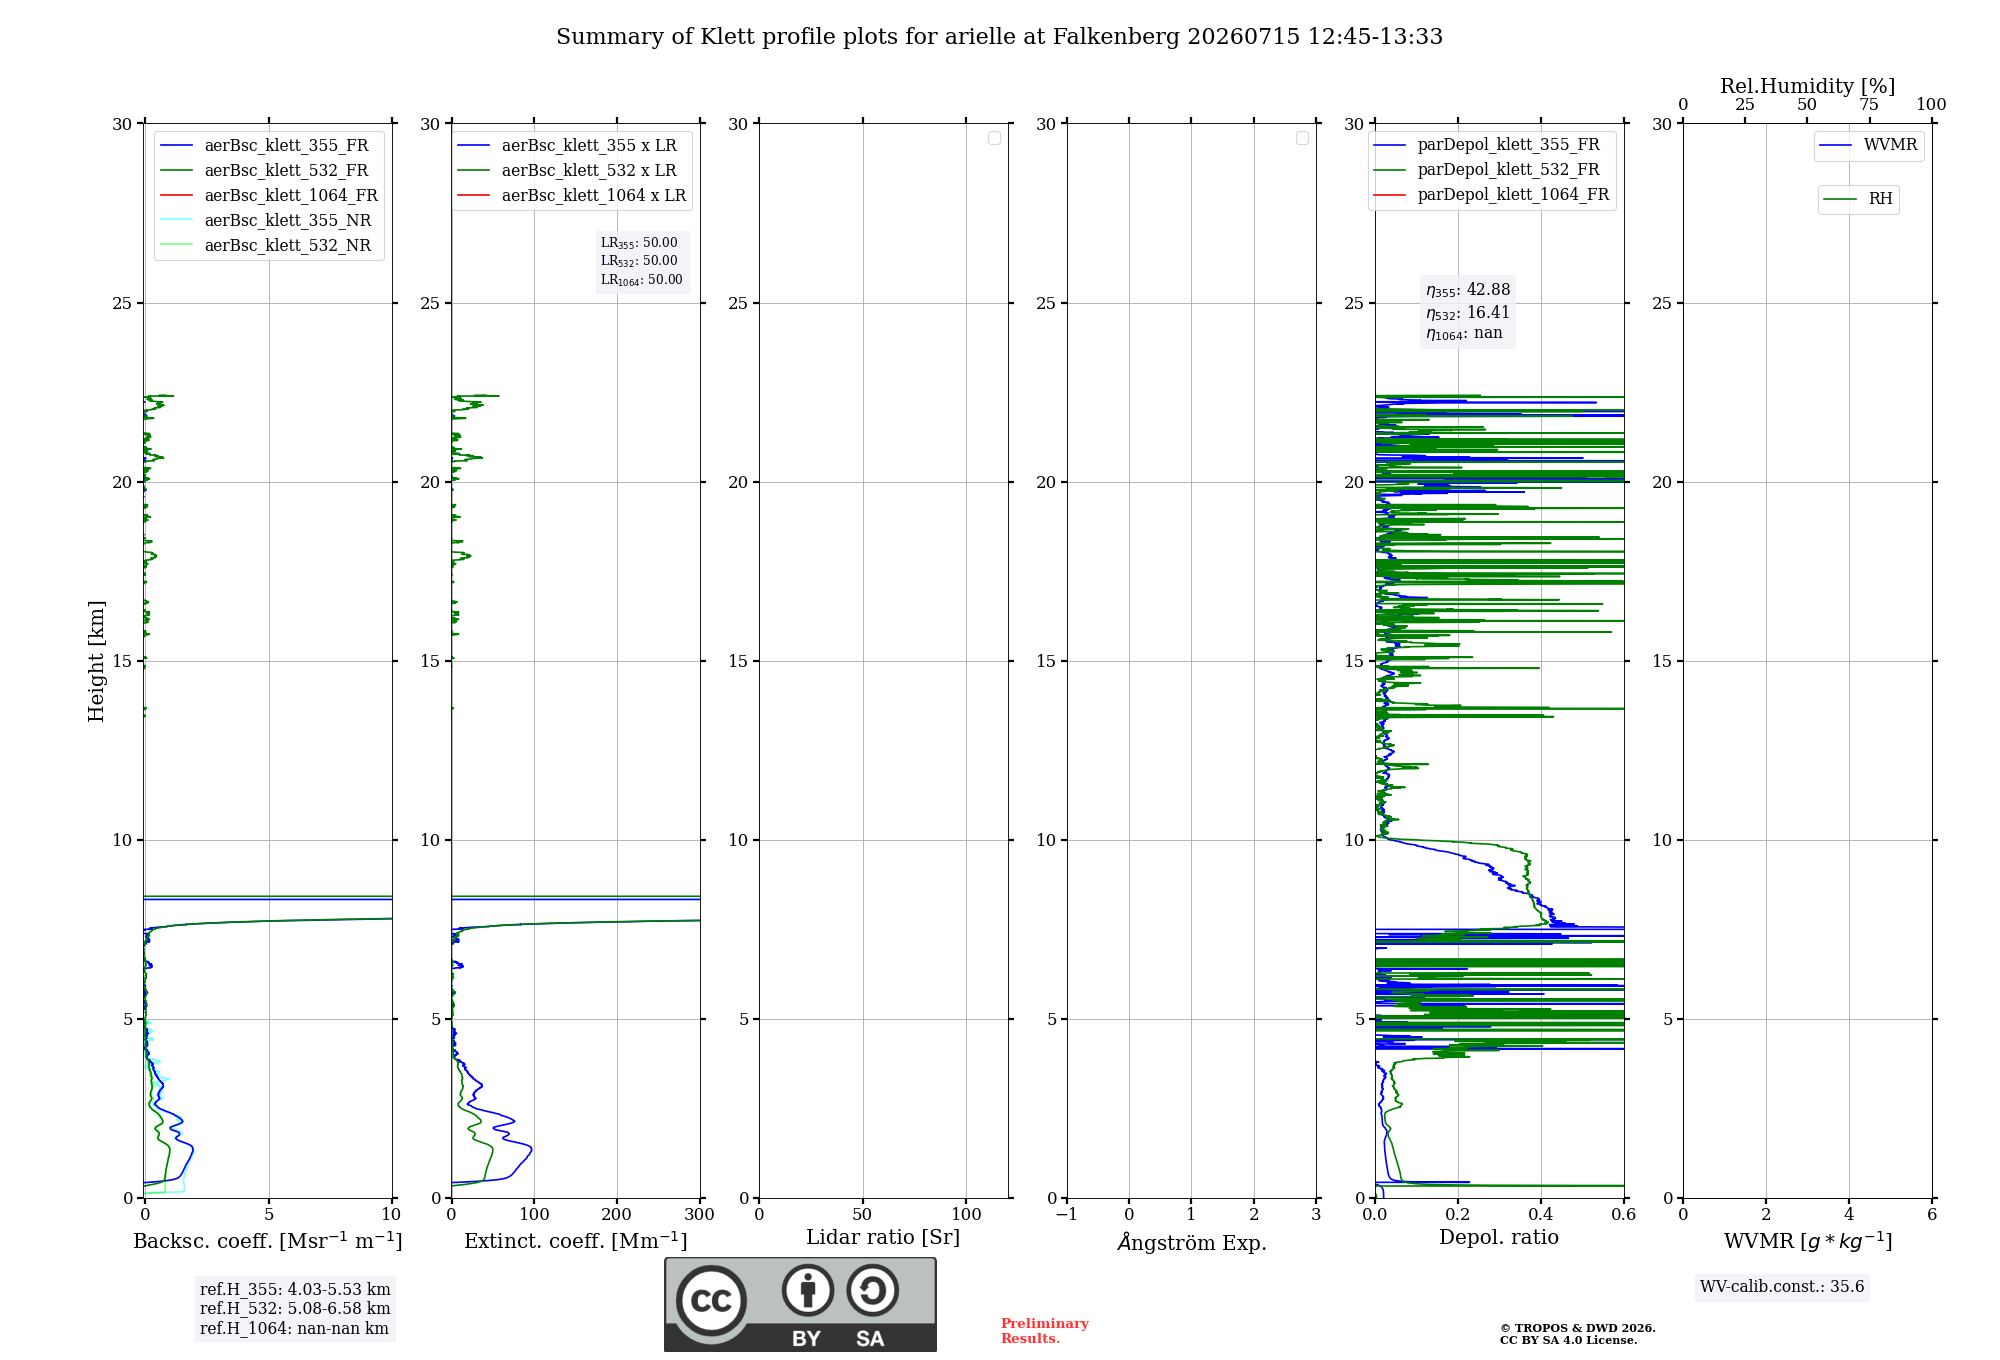Click the empty legend box in Lidar ratio plot
This screenshot has height=1360, width=2000.
pyautogui.click(x=994, y=138)
